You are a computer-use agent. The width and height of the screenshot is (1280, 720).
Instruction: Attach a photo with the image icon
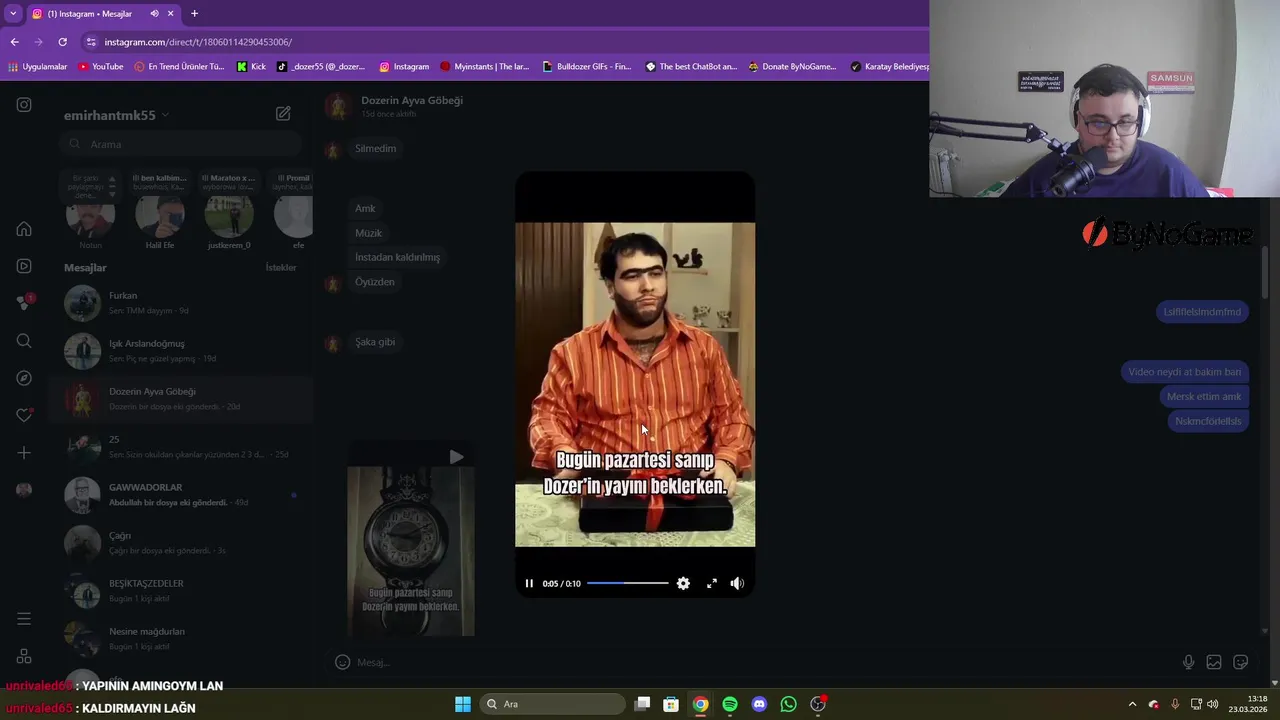coord(1214,662)
